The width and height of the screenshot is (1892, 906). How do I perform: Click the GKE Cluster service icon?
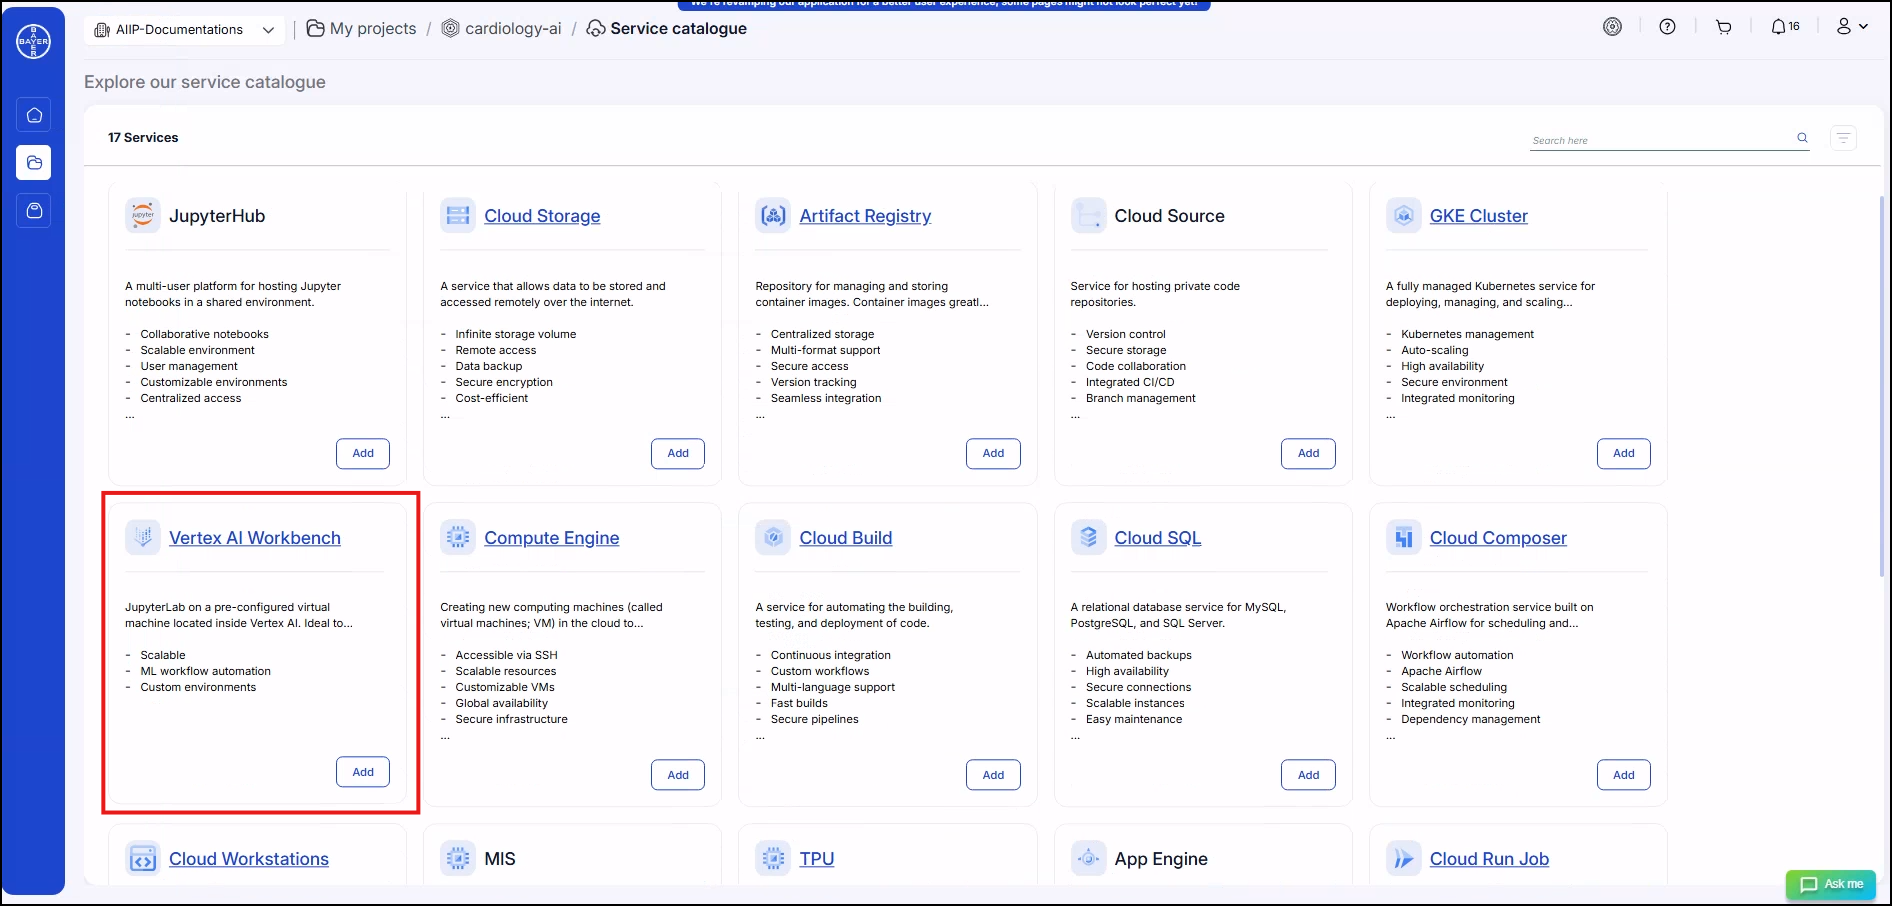(x=1404, y=215)
